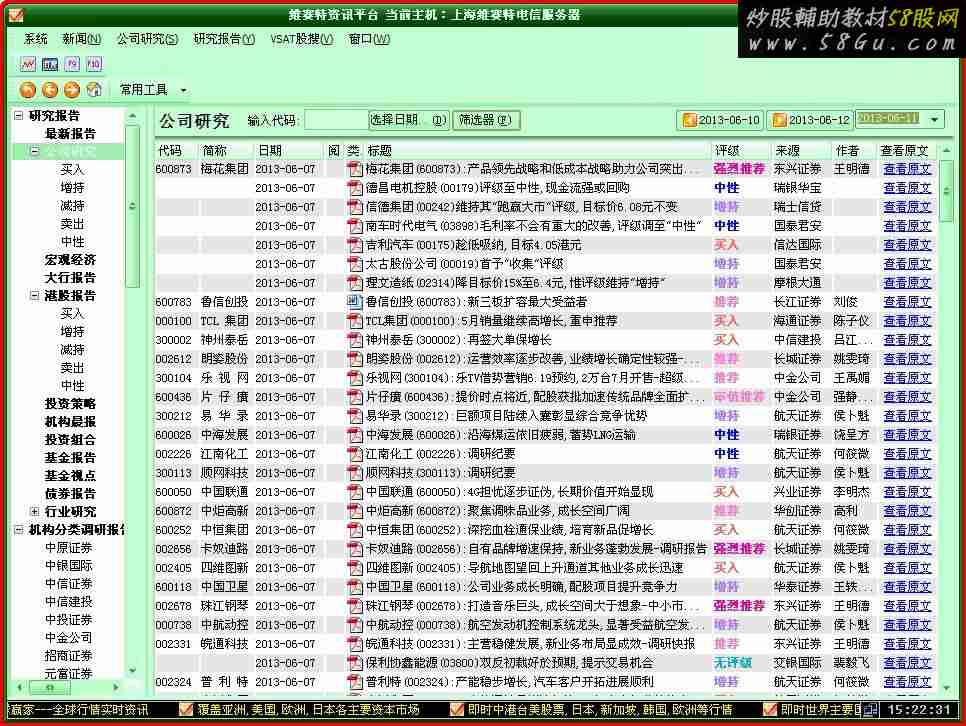Click the left tree horizontal scrollbar thumb
The image size is (966, 726).
pyautogui.click(x=49, y=687)
